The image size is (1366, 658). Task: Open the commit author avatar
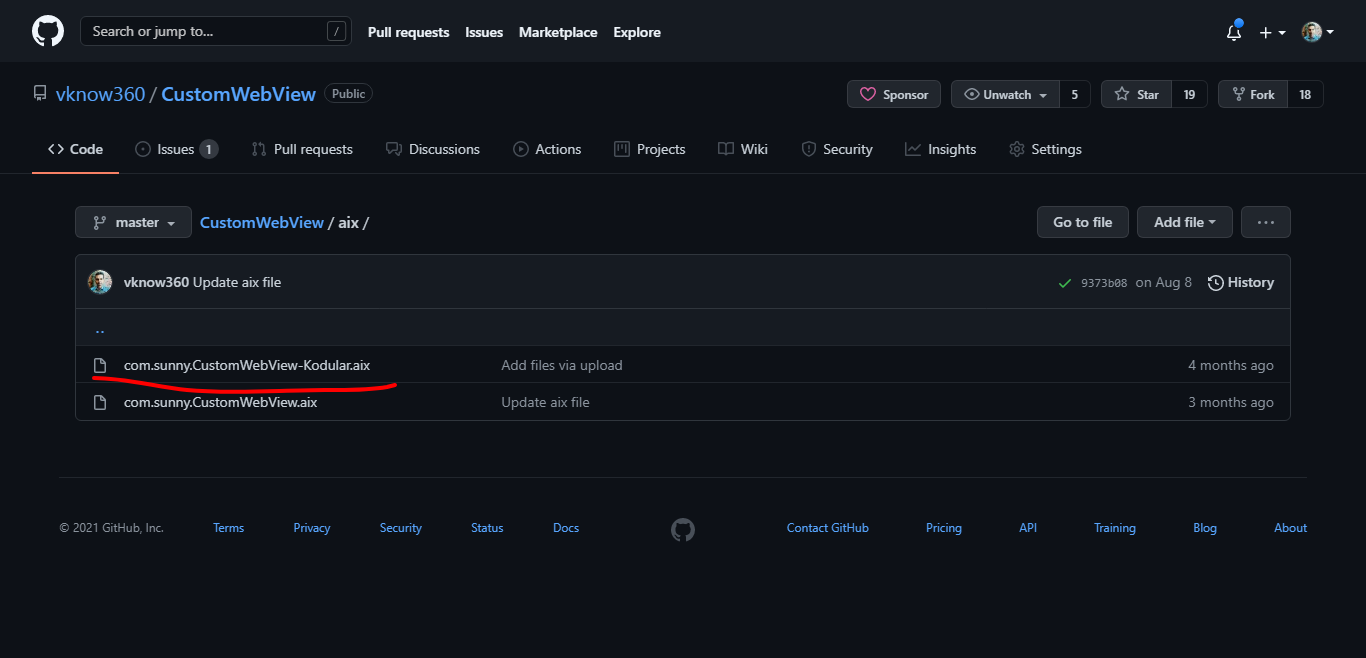[100, 282]
